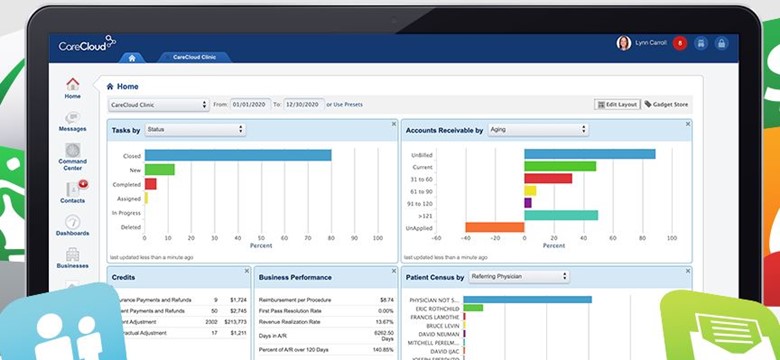
Task: Open the red notifications badge
Action: 680,43
